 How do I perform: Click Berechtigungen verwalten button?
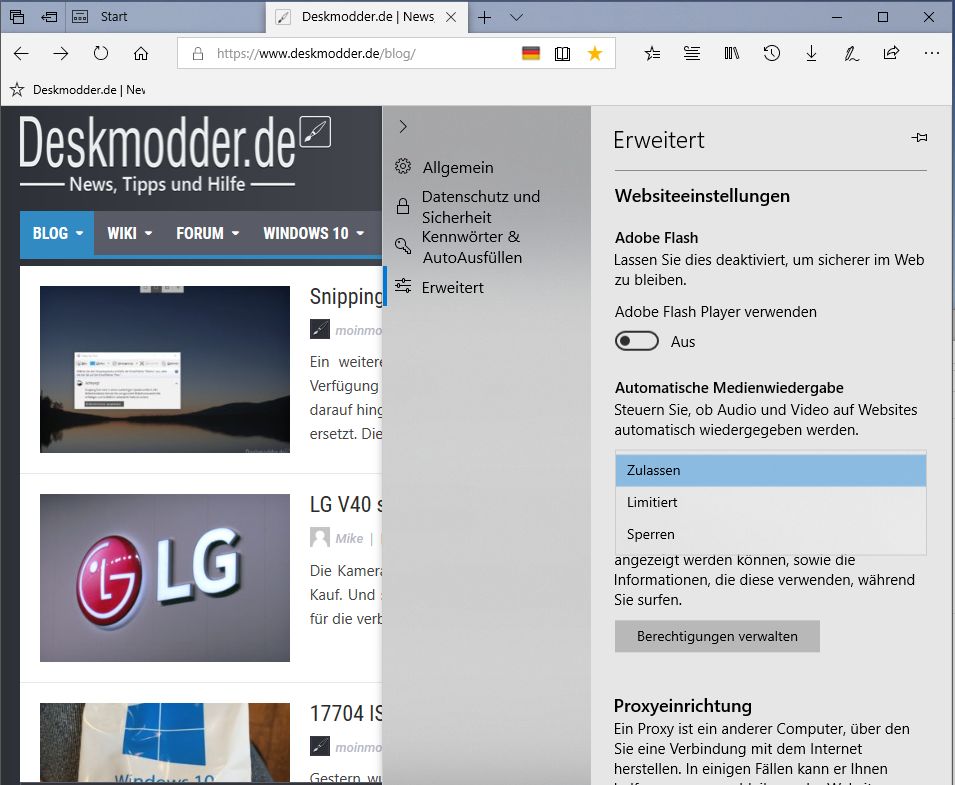(x=717, y=636)
